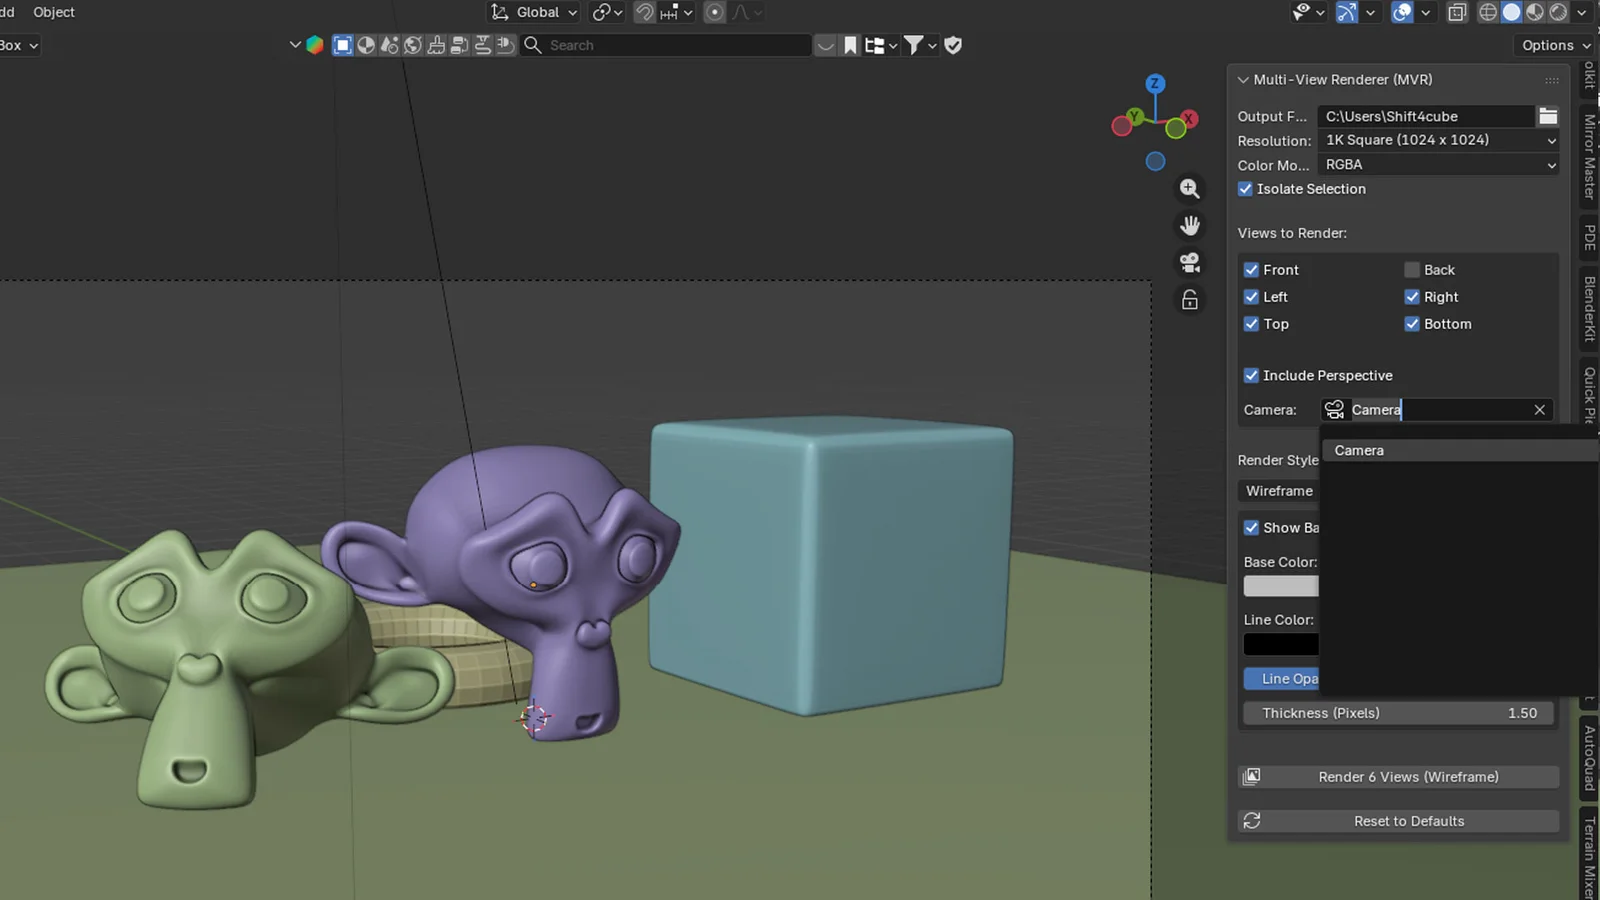Disable the Include Perspective checkbox
Screen dimensions: 1600x900
[x=1251, y=375]
